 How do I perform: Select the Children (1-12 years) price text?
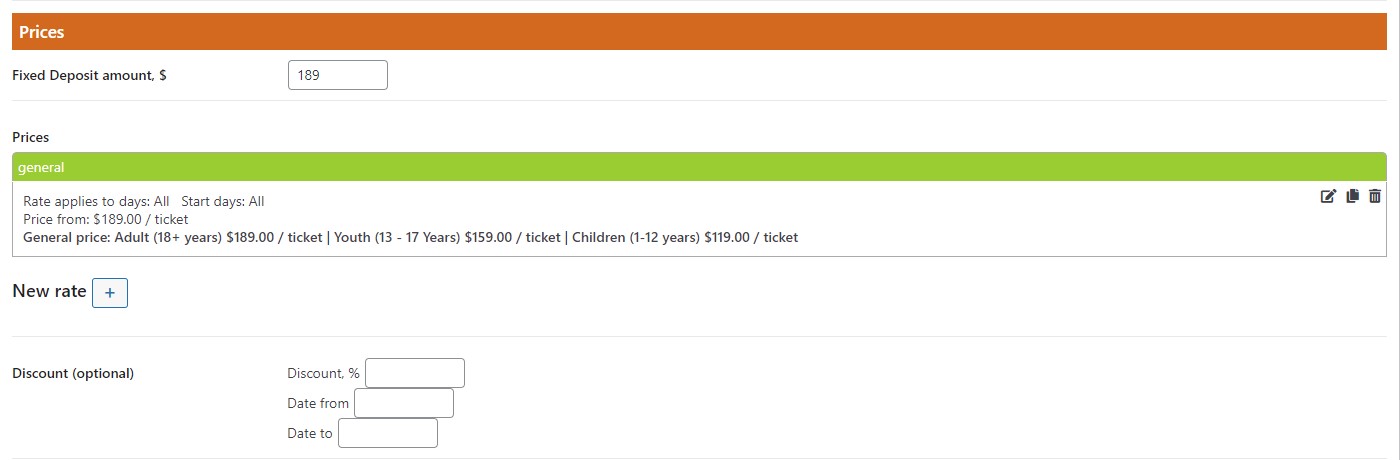tap(685, 237)
